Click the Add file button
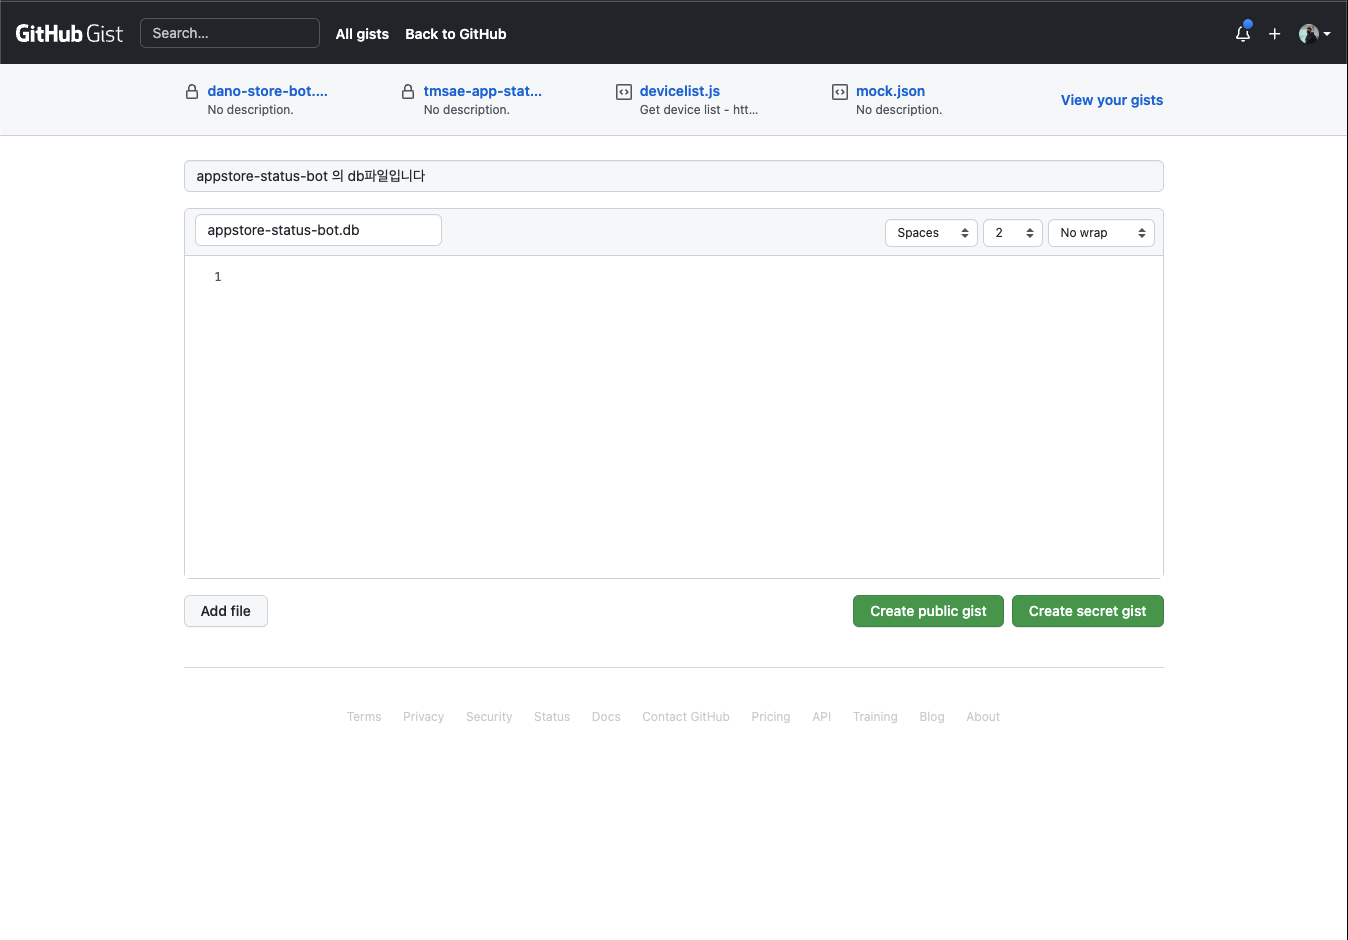The height and width of the screenshot is (940, 1348). [226, 611]
